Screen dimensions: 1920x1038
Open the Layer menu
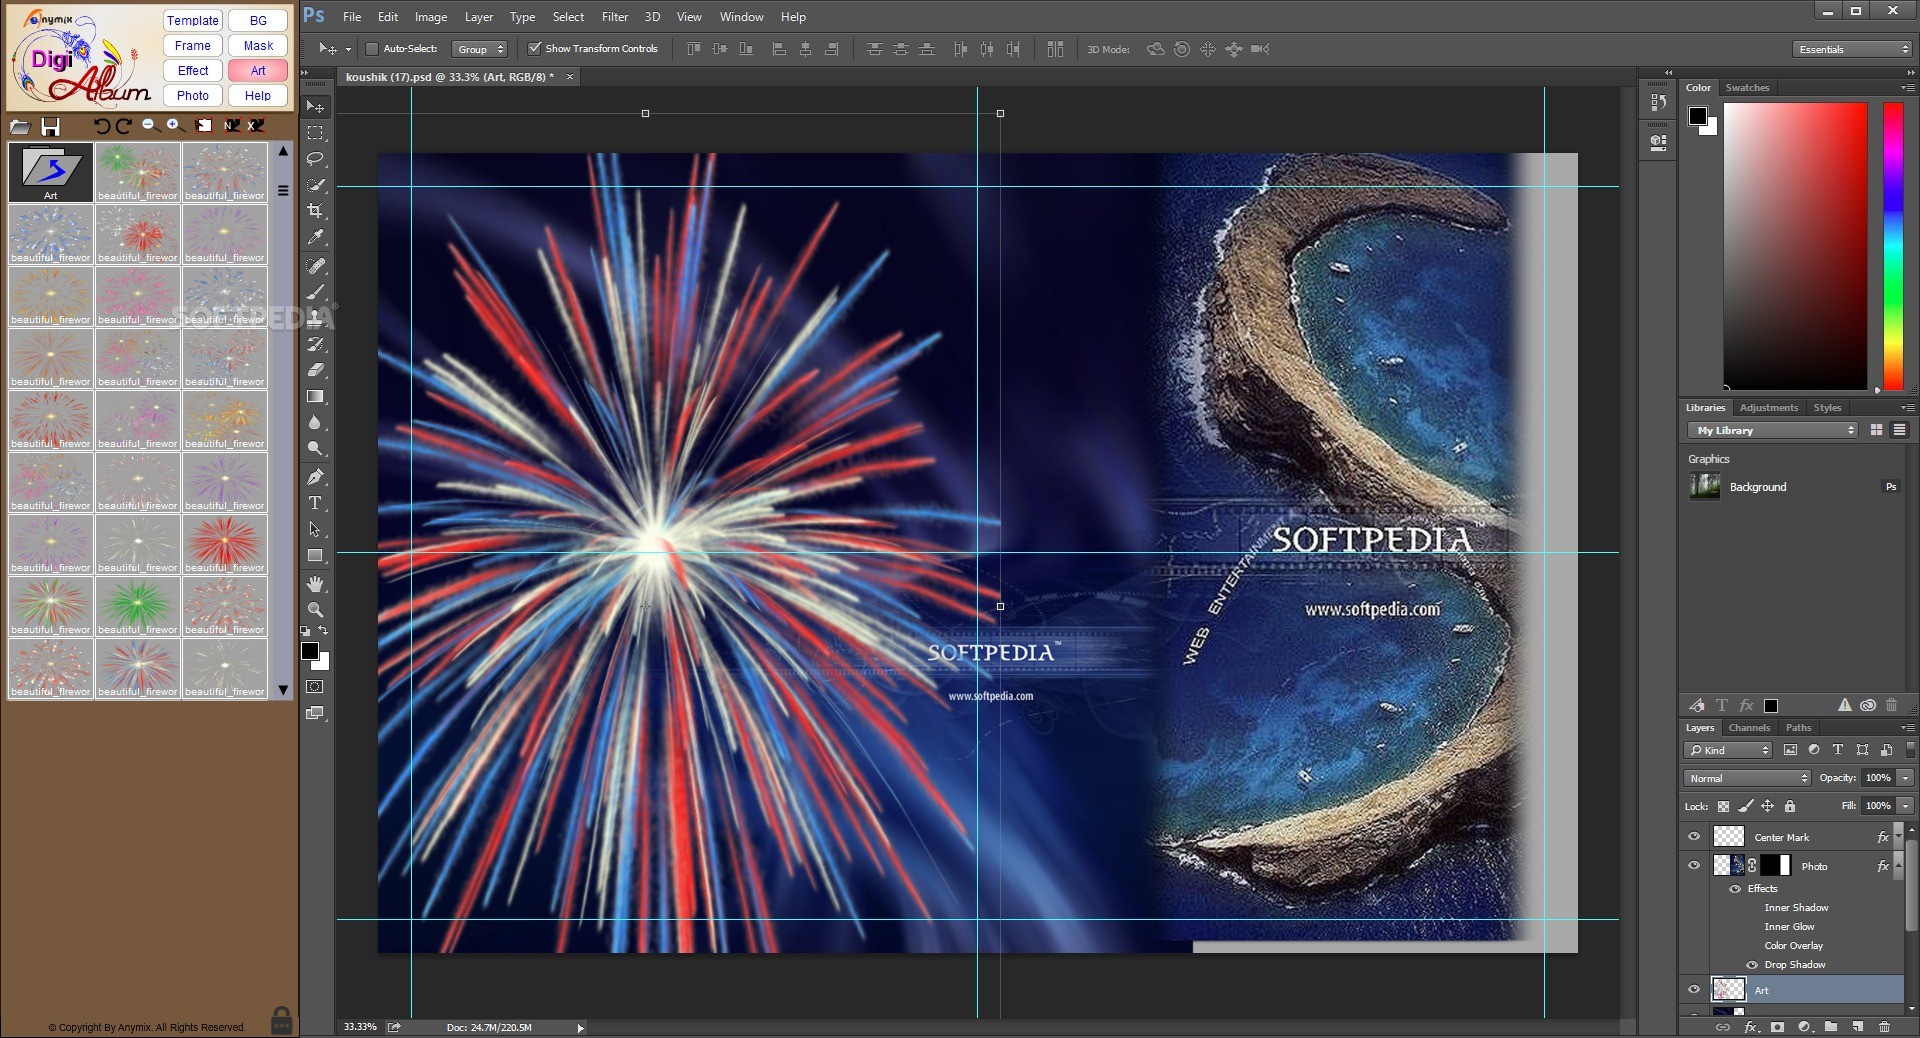tap(479, 17)
